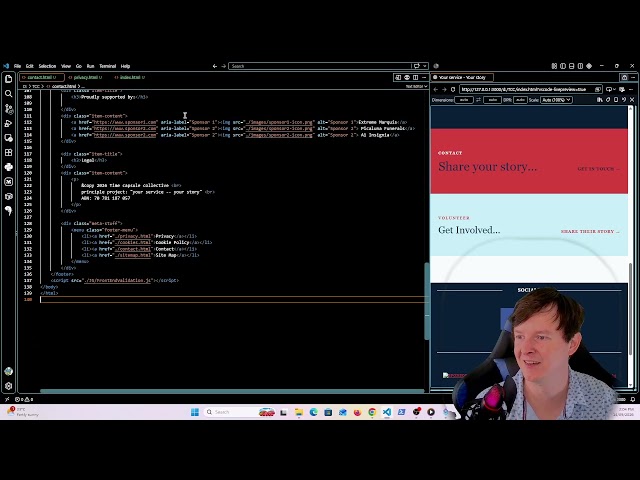This screenshot has height=480, width=640.
Task: Open the Remote Explorer view
Action: point(9,138)
